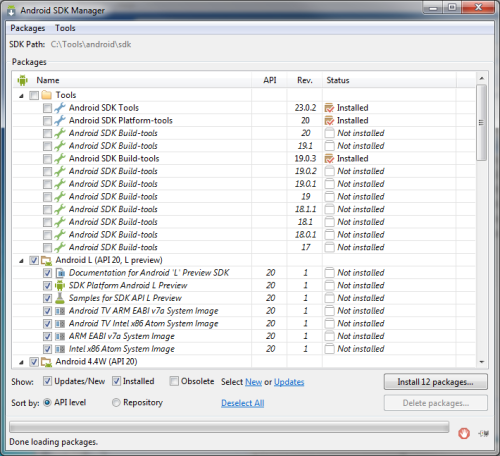Viewport: 500px width, 456px height.
Task: Collapse the Android 4.4W (API 20) group
Action: point(22,362)
